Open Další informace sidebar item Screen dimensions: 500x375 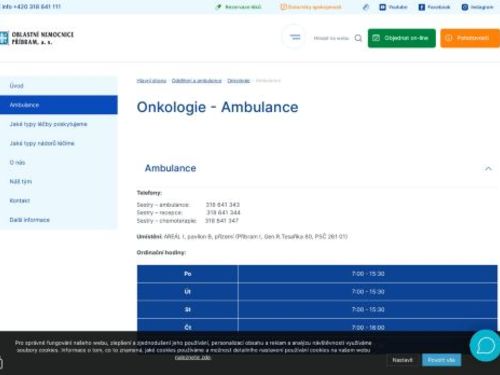pos(59,220)
